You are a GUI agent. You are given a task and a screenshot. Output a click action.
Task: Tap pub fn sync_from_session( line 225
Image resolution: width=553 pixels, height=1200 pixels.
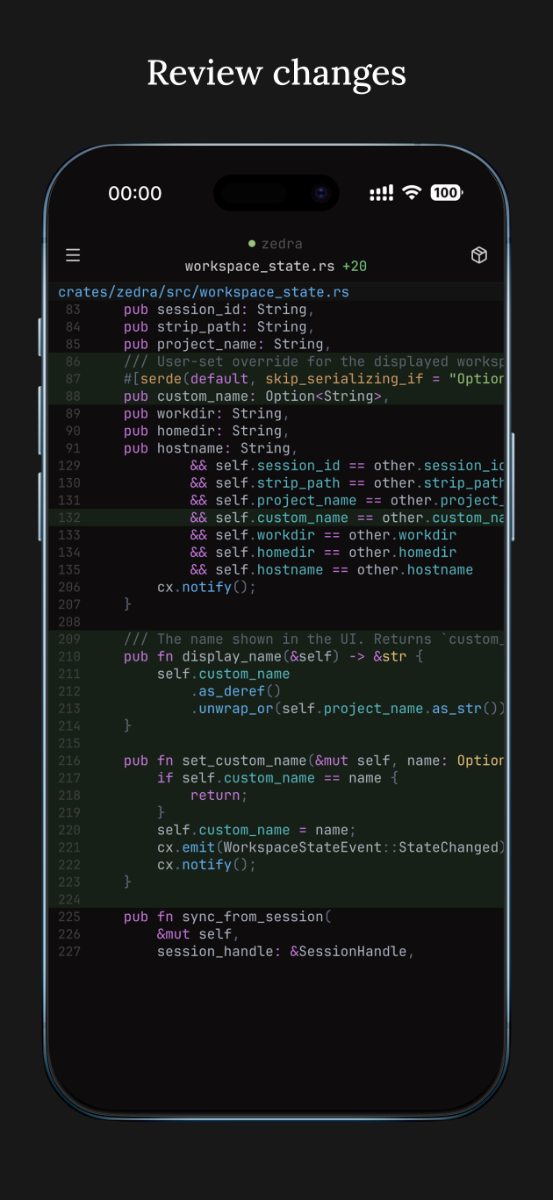coord(227,917)
